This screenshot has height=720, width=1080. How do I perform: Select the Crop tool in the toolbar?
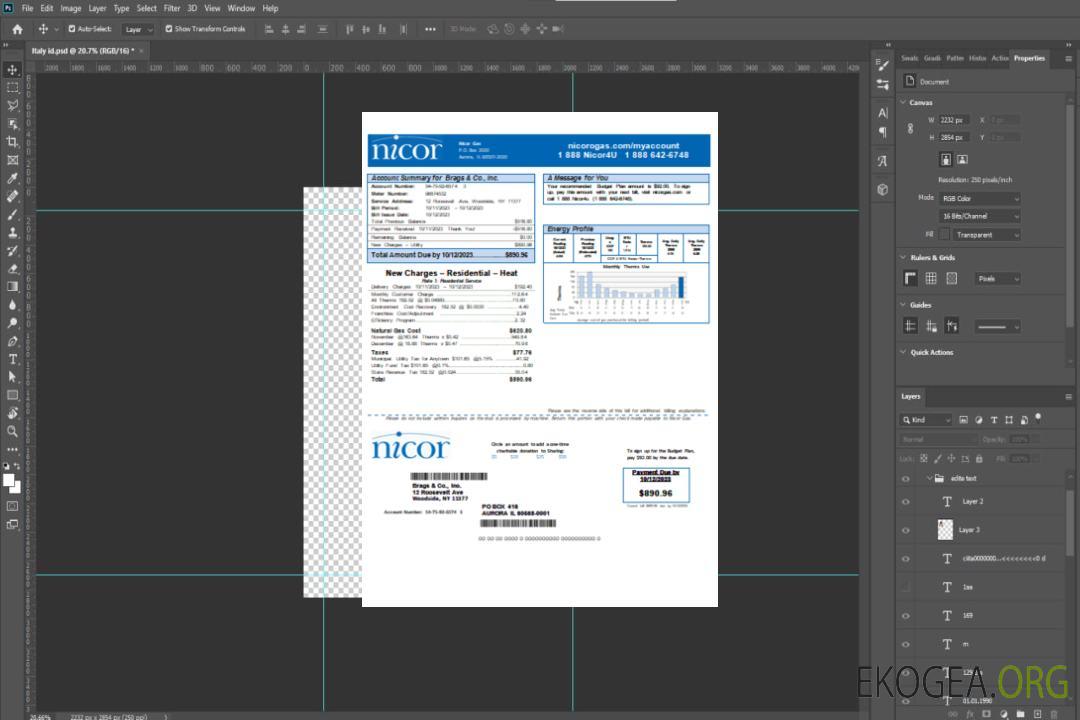(x=13, y=142)
